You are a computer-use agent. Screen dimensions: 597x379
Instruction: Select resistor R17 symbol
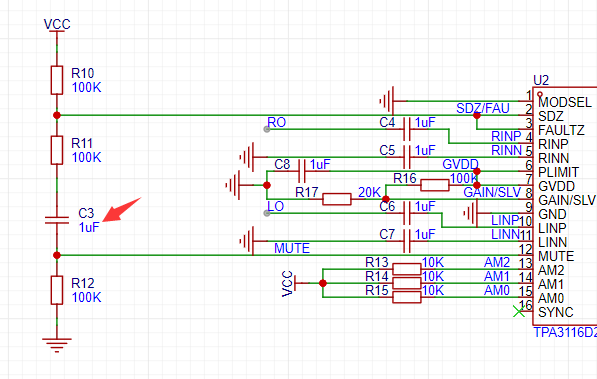click(x=337, y=199)
